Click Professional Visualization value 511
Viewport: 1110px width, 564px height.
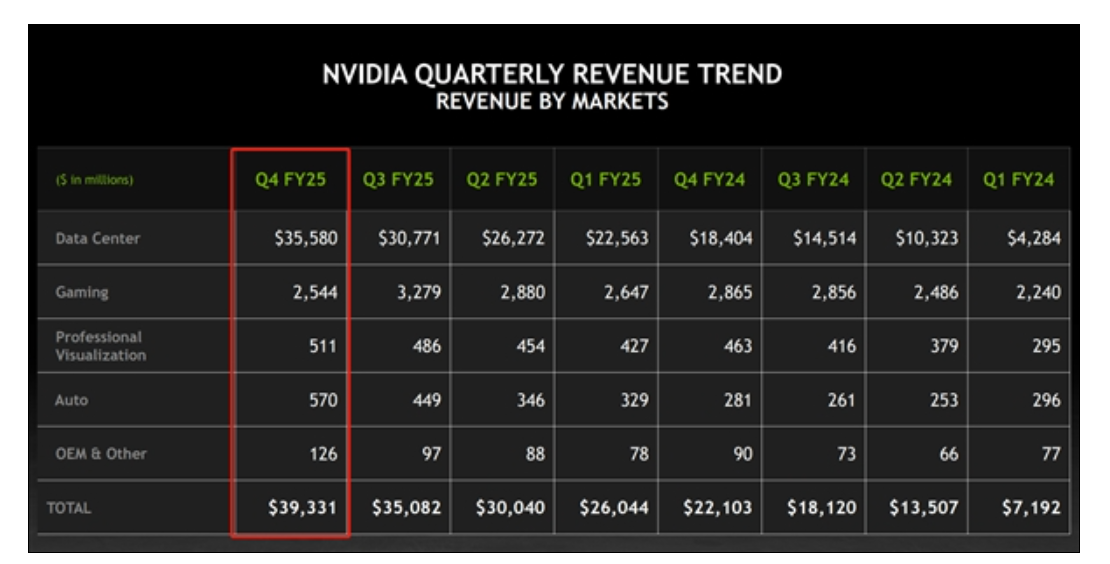[x=323, y=346]
